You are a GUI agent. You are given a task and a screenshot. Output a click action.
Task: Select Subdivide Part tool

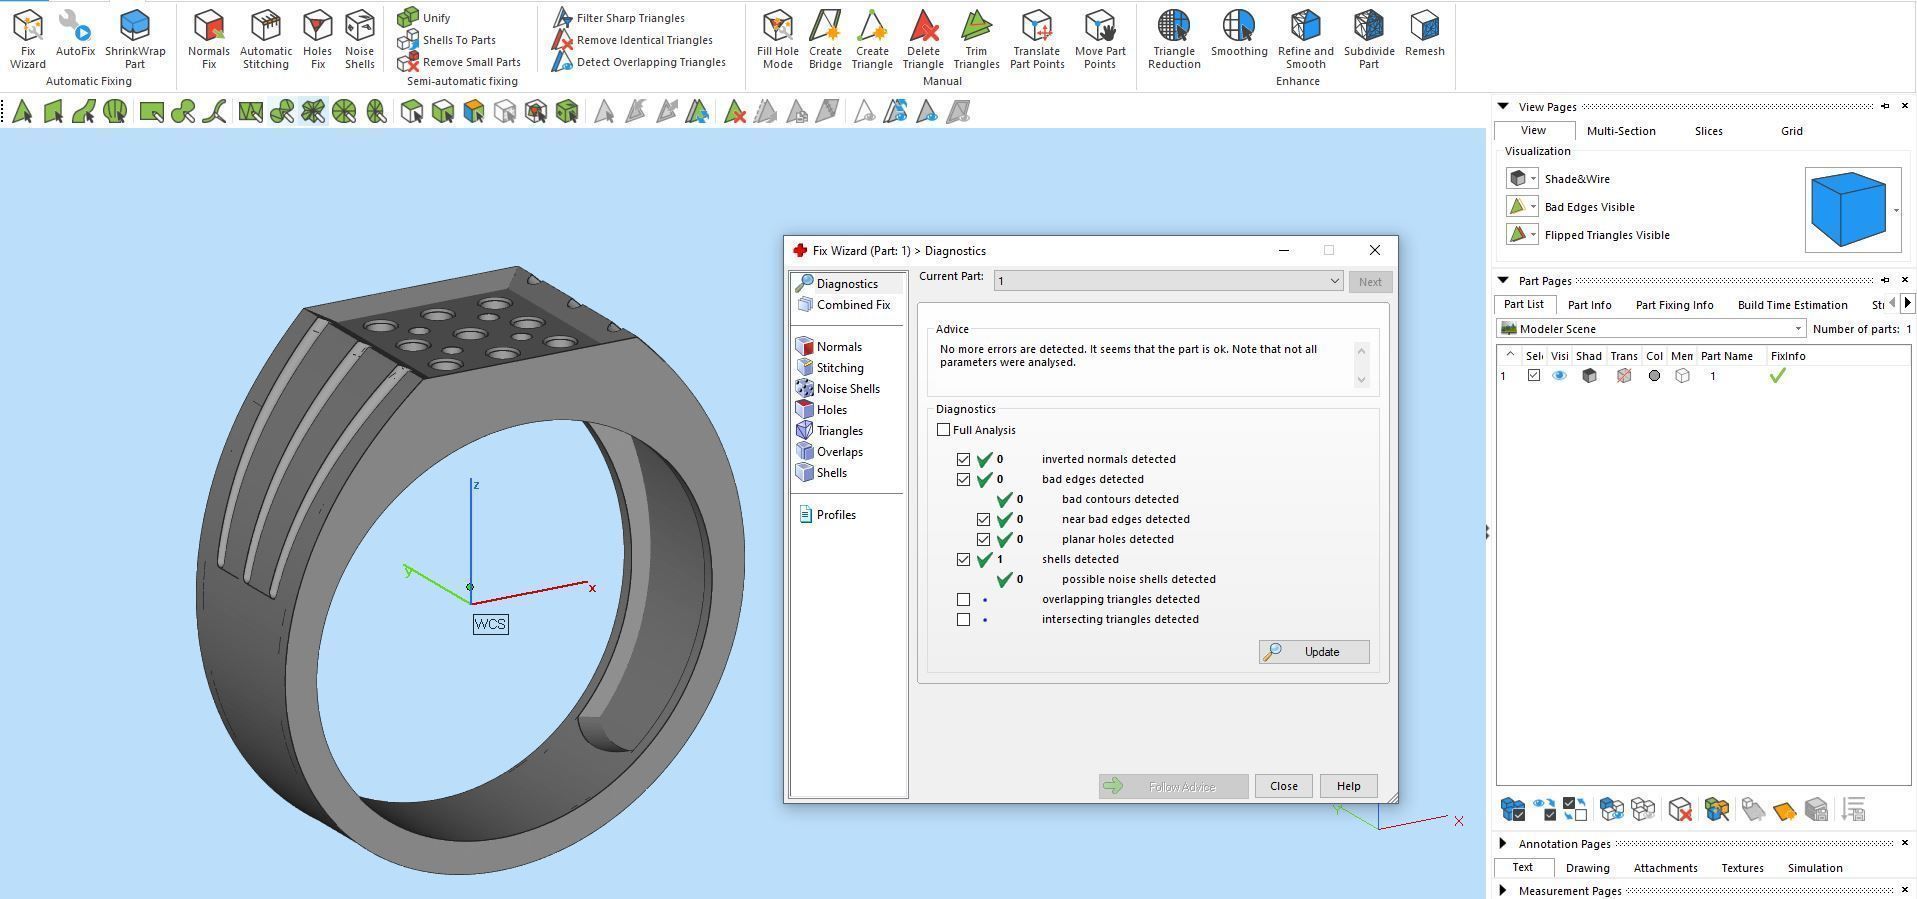[x=1369, y=40]
